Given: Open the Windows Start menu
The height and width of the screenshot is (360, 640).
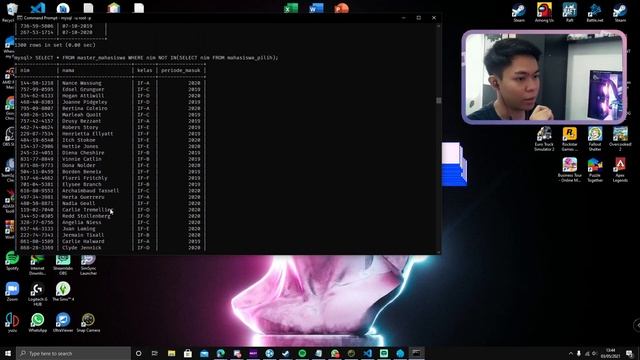Looking at the screenshot, I should tap(8, 353).
